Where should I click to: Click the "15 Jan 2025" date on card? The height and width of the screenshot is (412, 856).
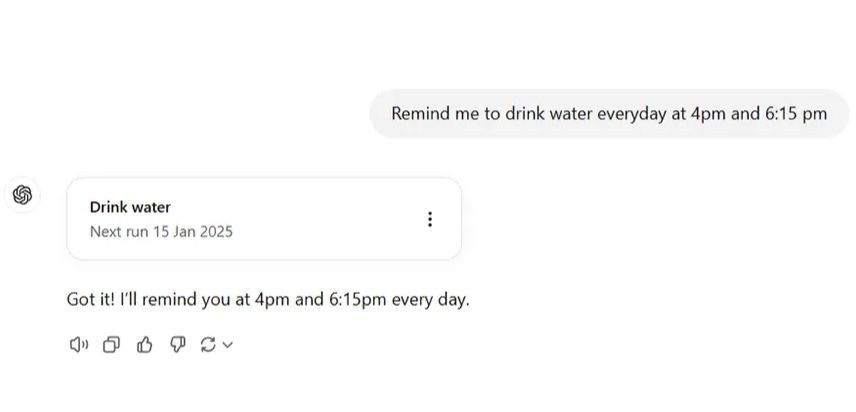point(193,232)
